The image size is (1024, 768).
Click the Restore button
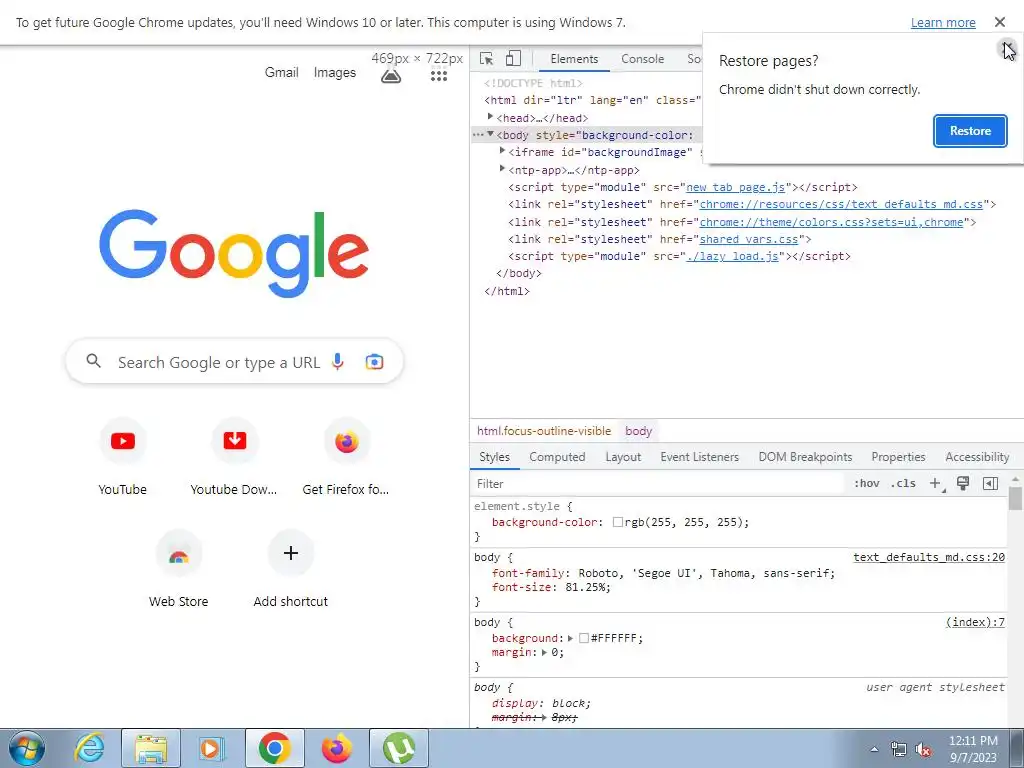970,131
